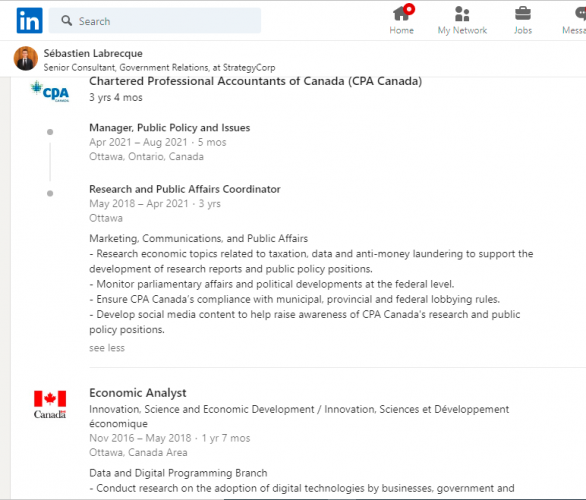Select the My Network navigation label
The height and width of the screenshot is (500, 586).
tap(462, 30)
